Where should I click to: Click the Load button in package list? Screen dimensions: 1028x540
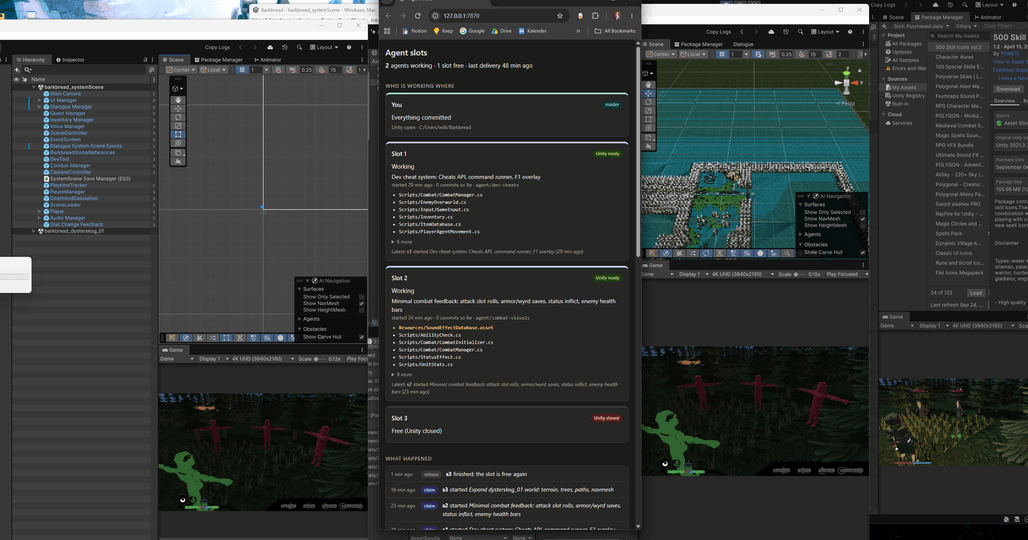click(976, 293)
